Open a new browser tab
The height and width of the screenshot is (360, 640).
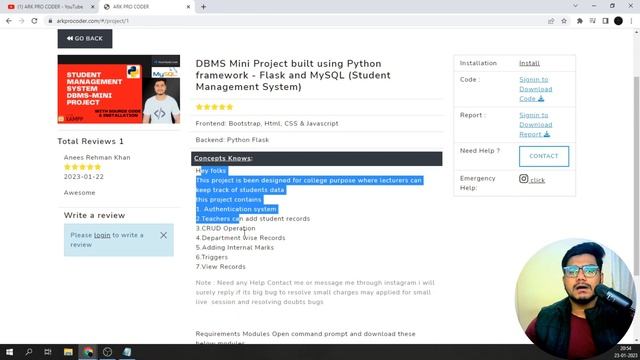(203, 7)
